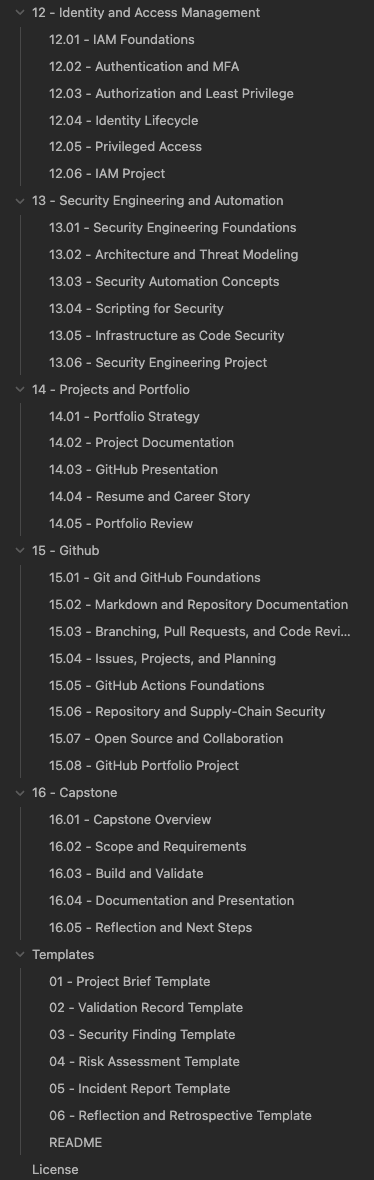Open note 12.02 - Authentication and MFA

click(144, 66)
